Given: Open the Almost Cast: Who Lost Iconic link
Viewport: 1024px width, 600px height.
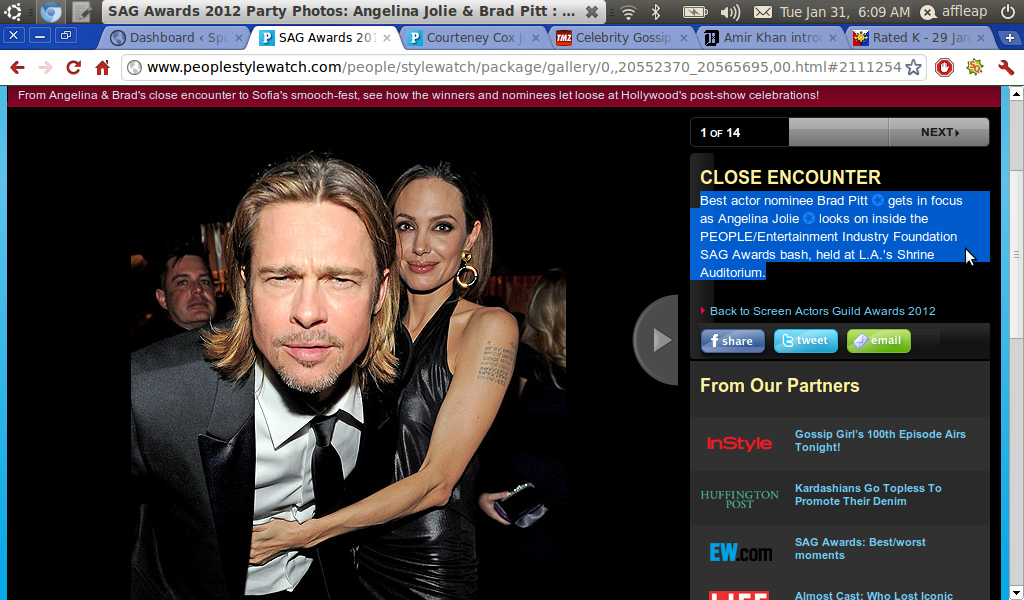Looking at the screenshot, I should coord(874,595).
